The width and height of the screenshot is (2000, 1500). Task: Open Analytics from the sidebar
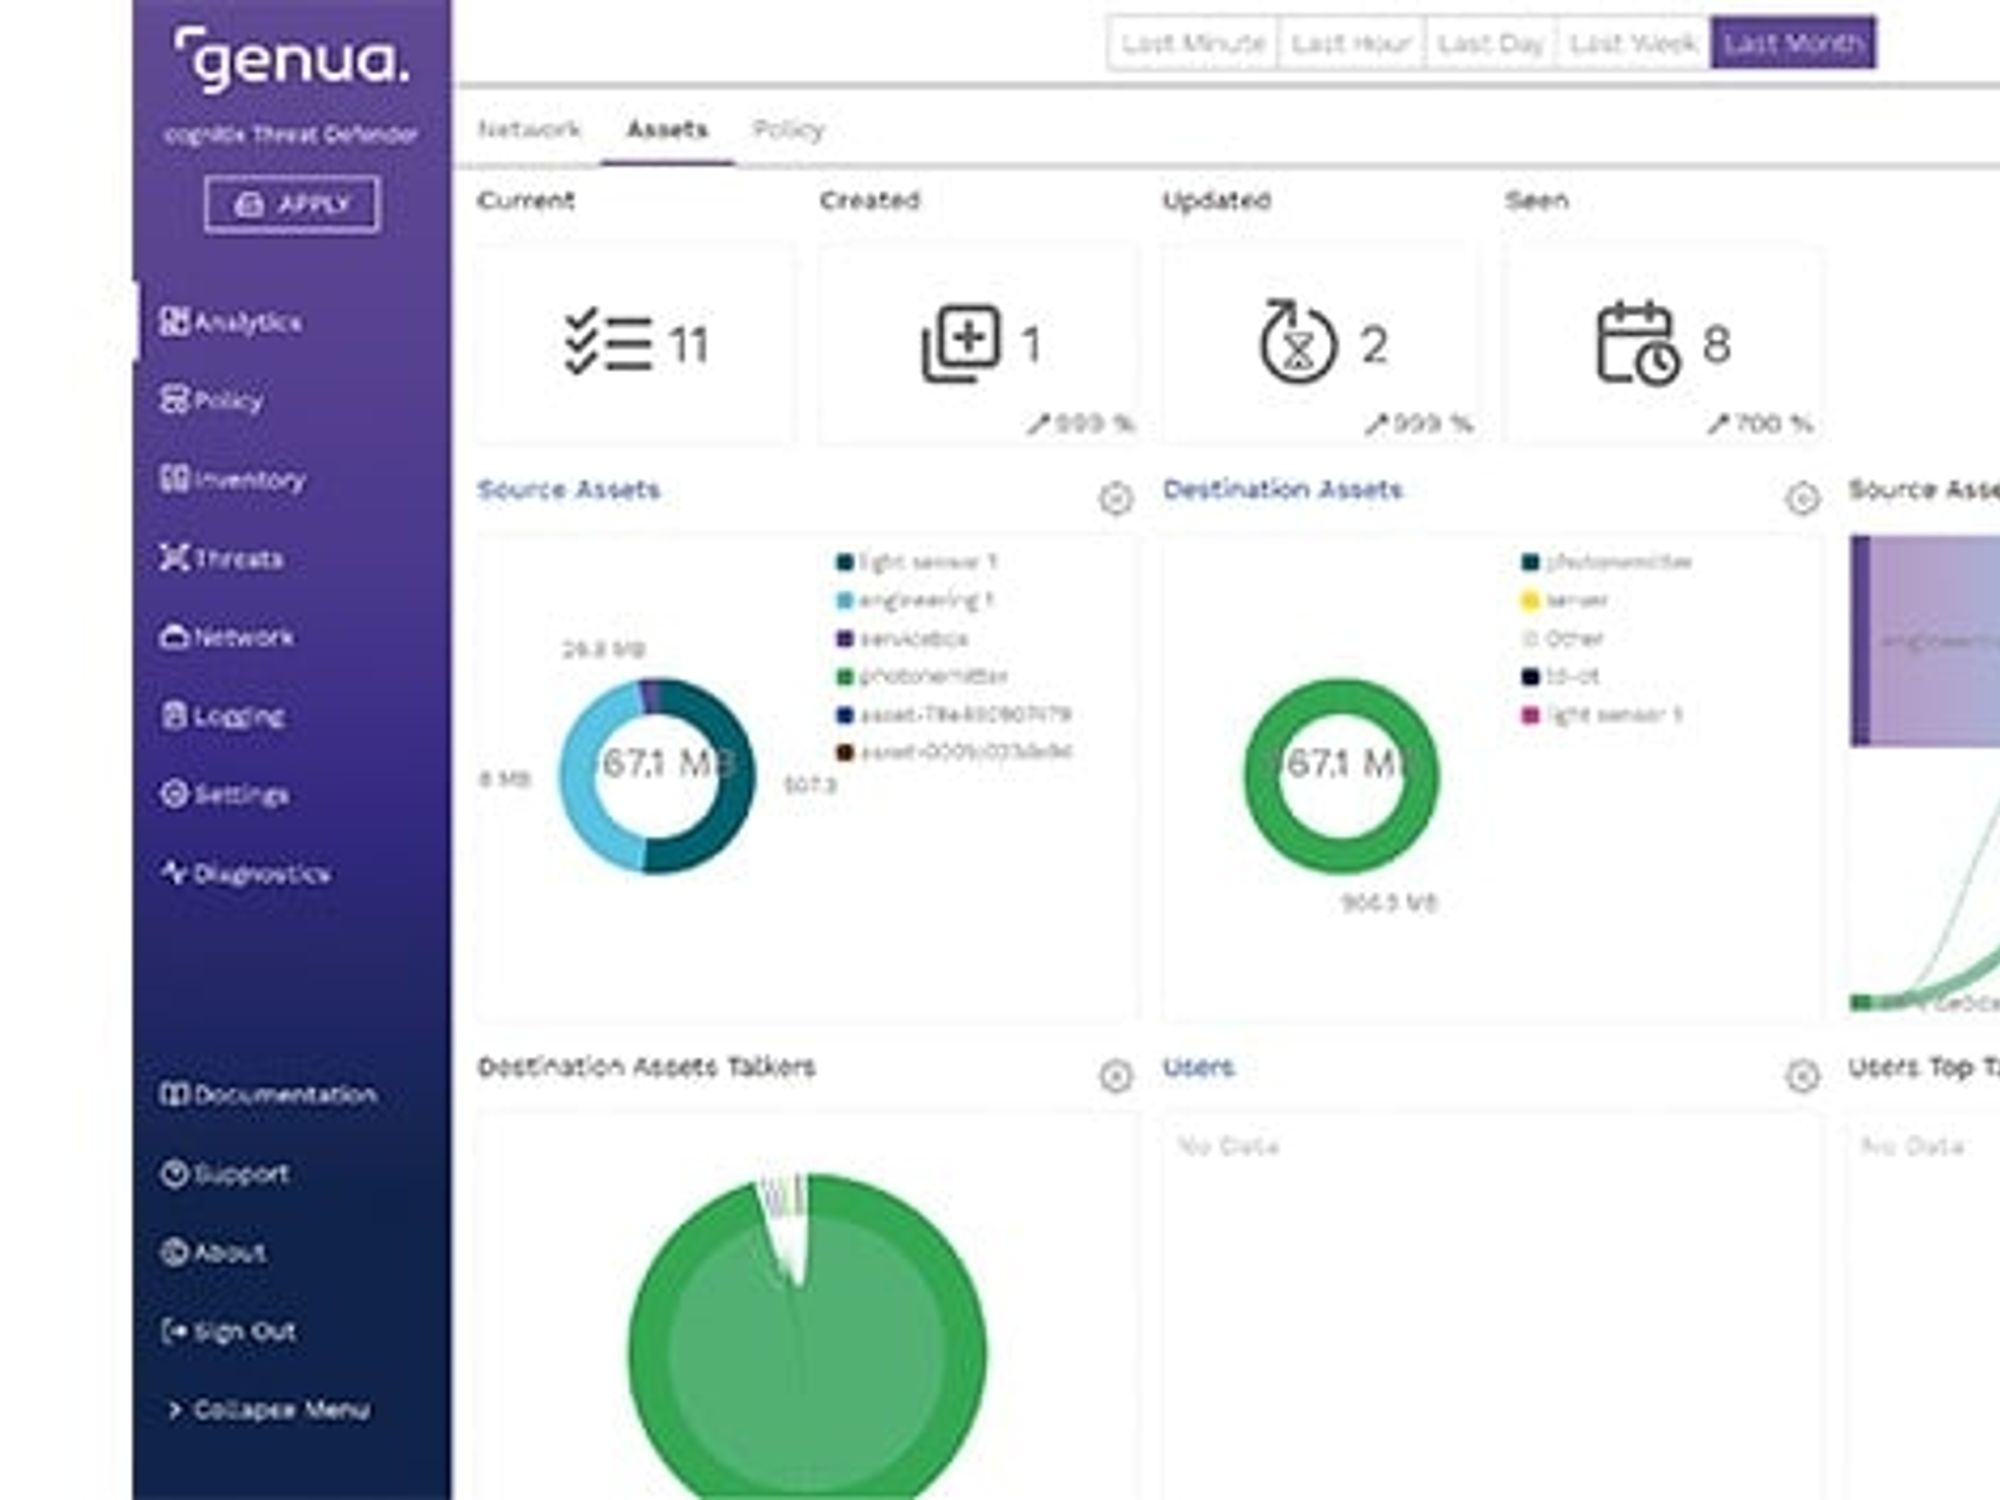tap(230, 322)
